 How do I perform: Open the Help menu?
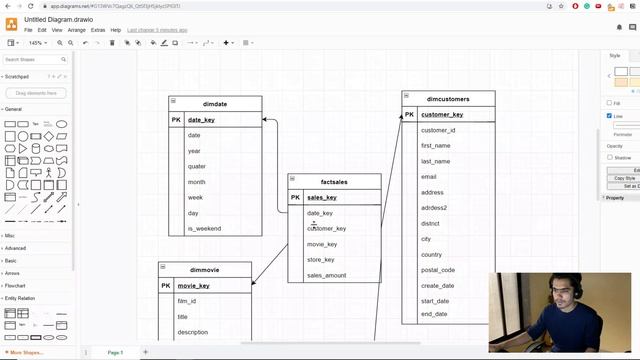[116, 30]
